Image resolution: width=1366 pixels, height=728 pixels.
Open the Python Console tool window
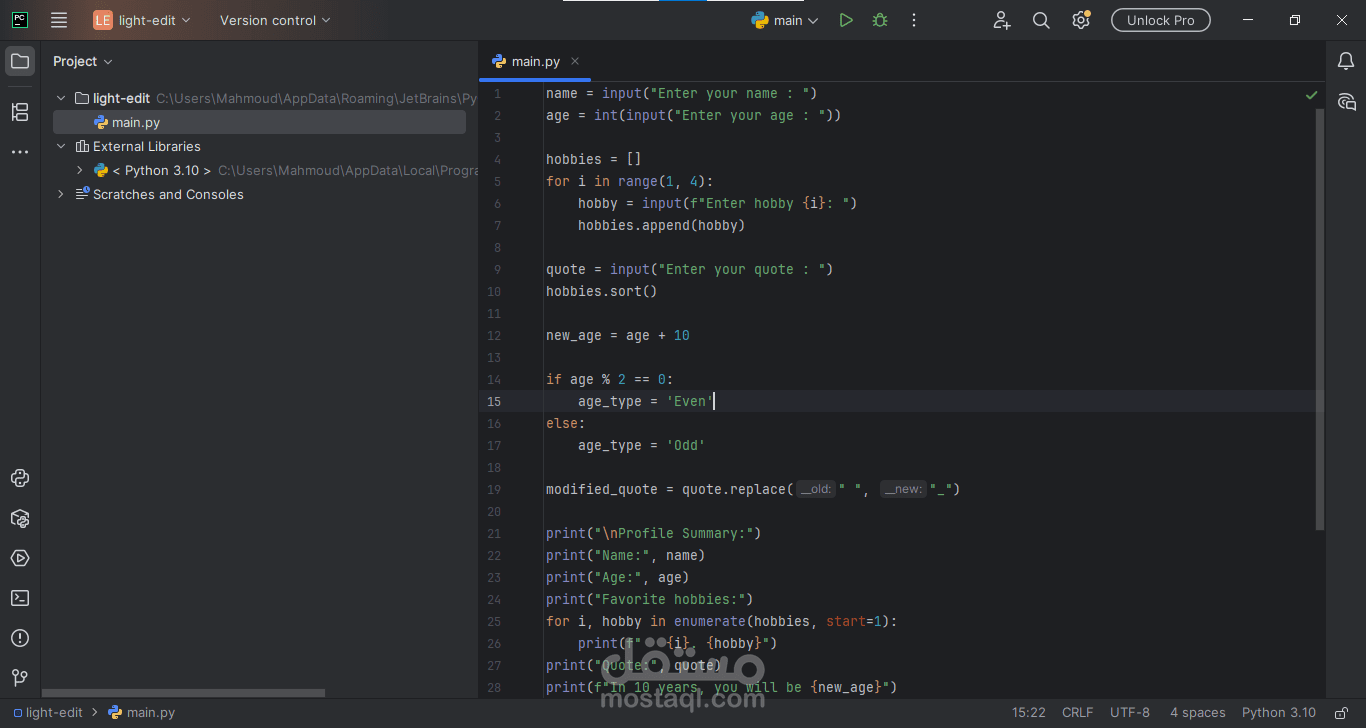[20, 478]
